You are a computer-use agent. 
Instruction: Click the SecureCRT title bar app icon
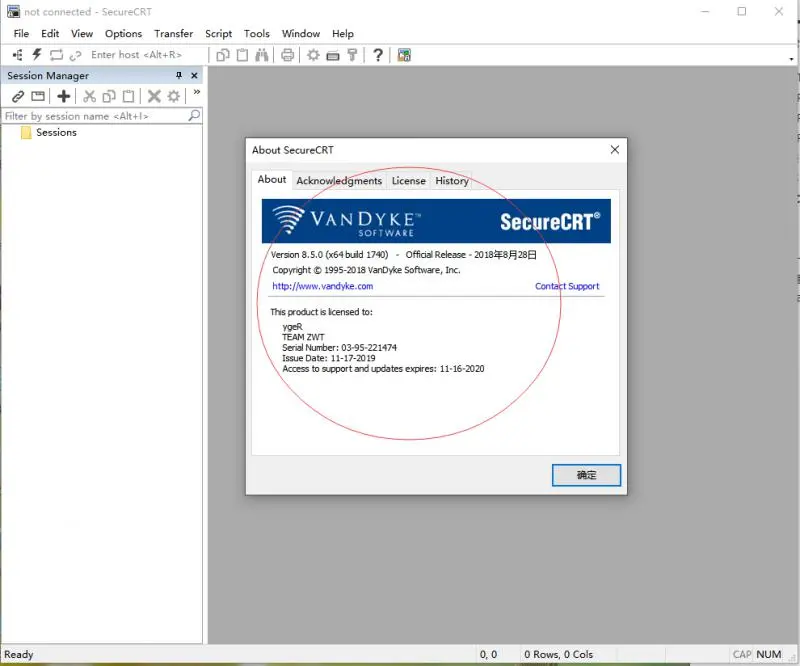(x=13, y=11)
